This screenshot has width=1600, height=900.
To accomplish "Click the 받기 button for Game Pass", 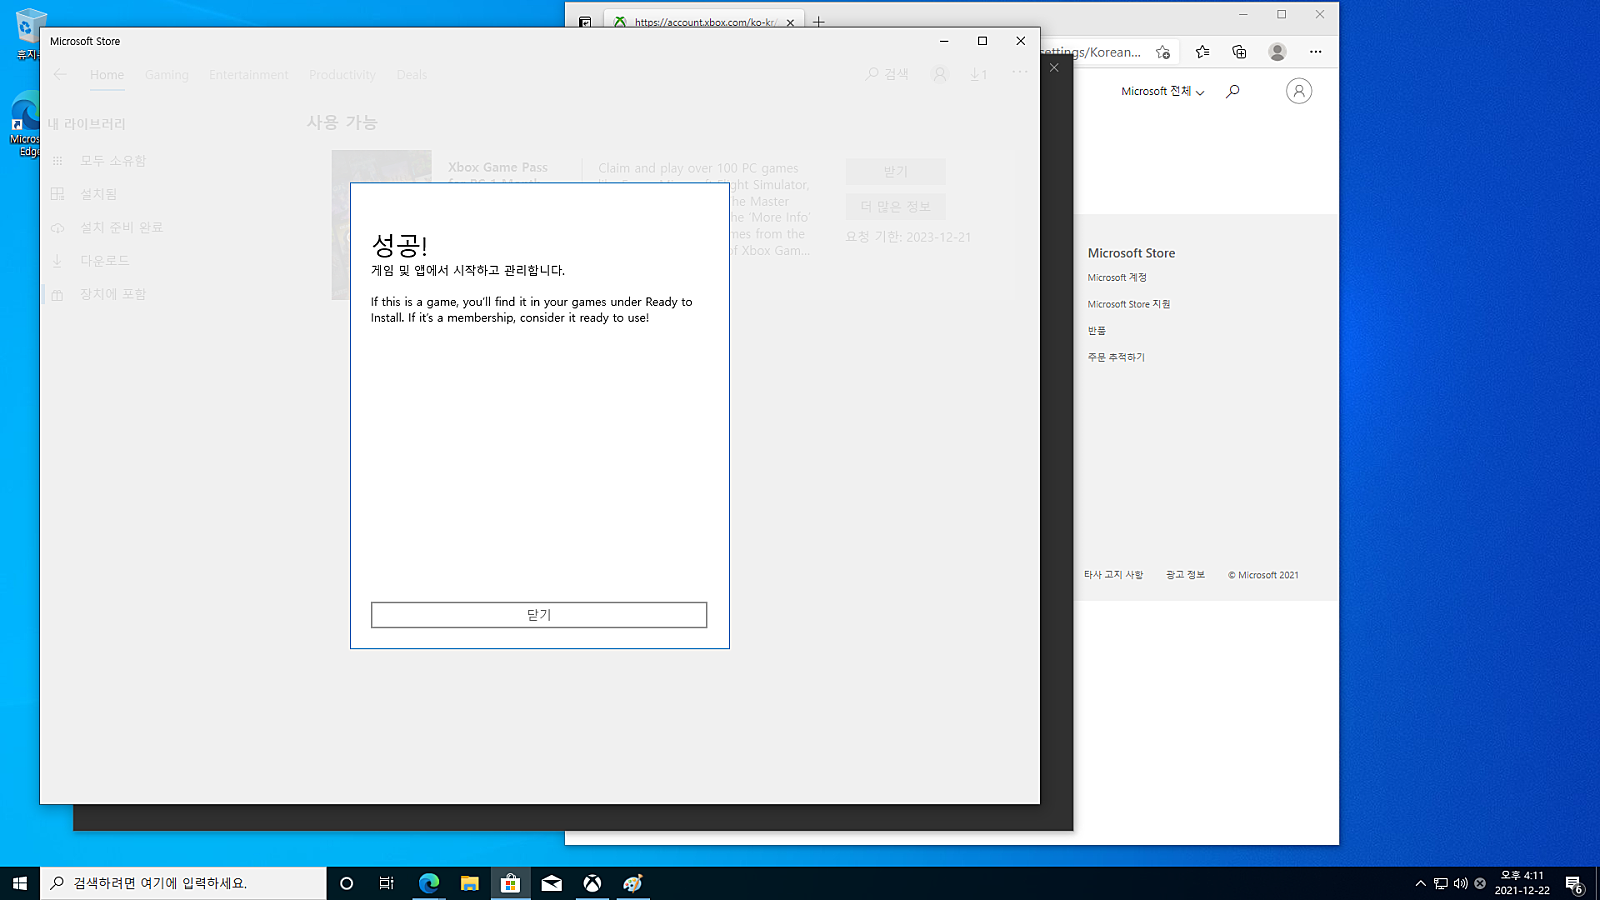I will (x=895, y=172).
